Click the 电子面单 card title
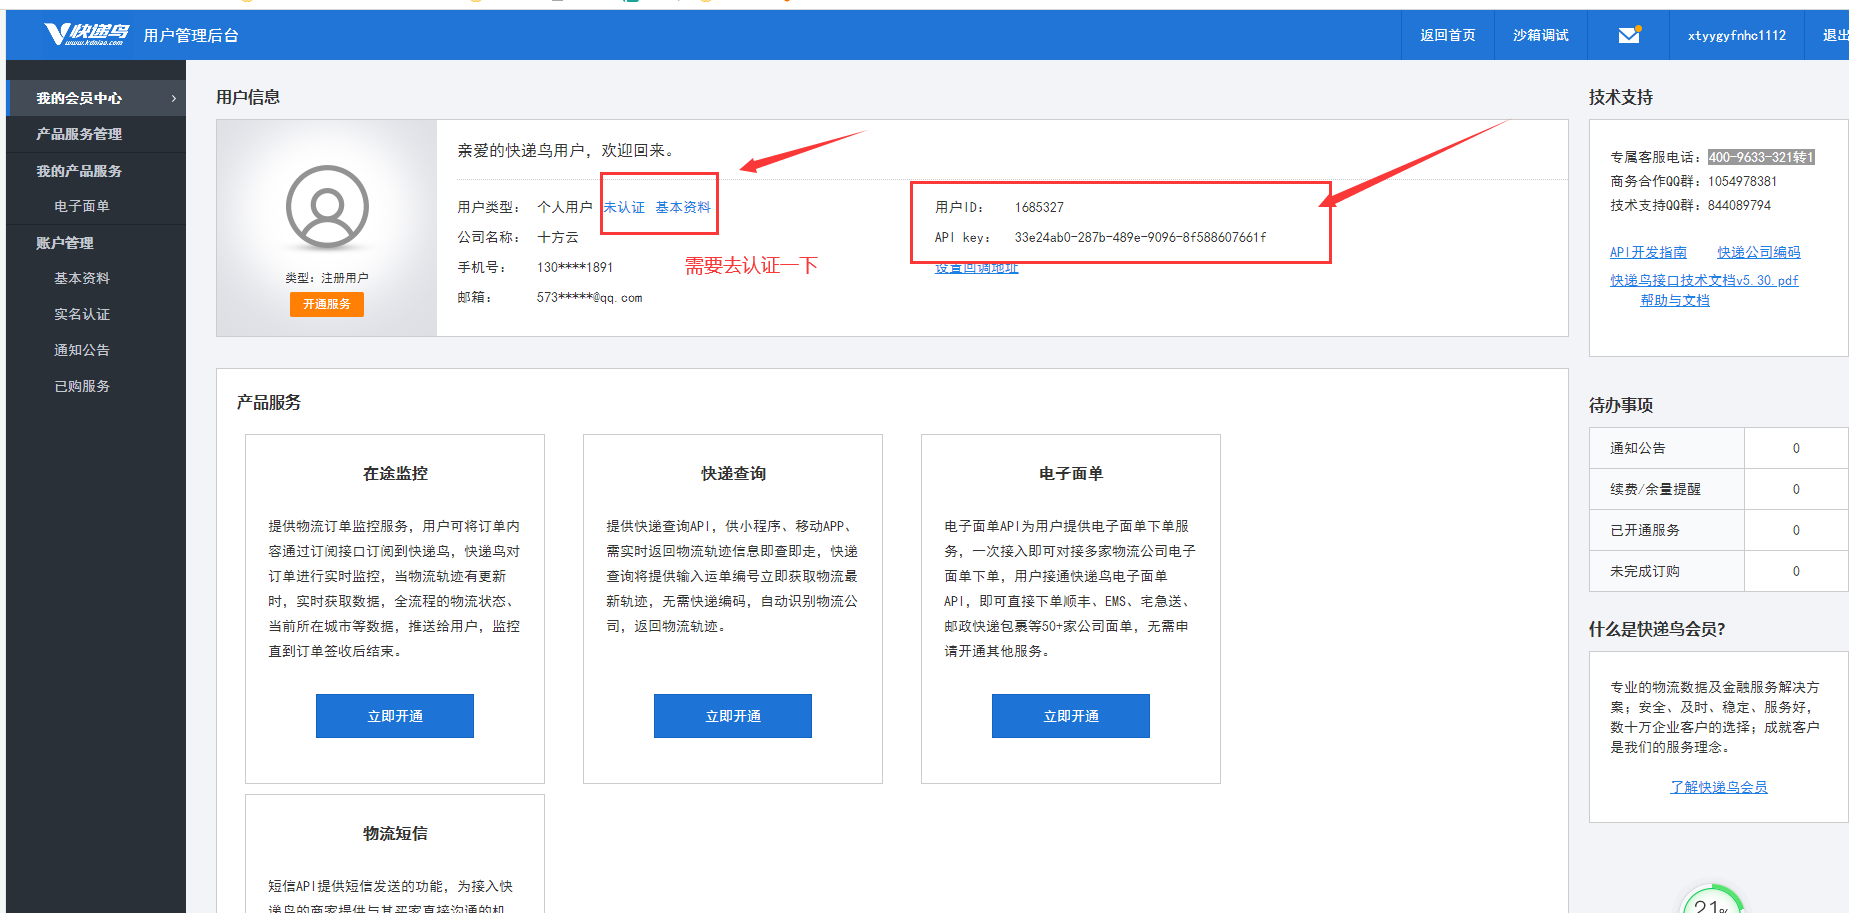The height and width of the screenshot is (913, 1849). (x=1071, y=473)
